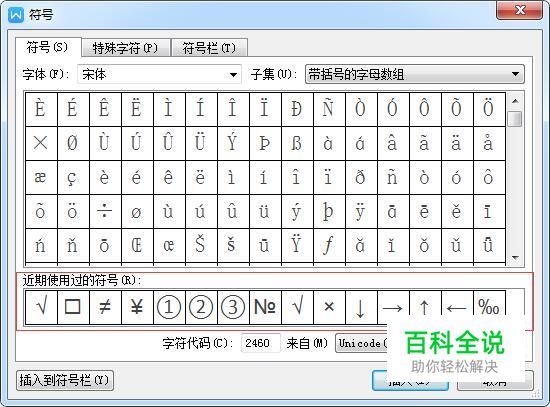Select the 符号(S) tab
This screenshot has width=550, height=407.
coord(48,47)
